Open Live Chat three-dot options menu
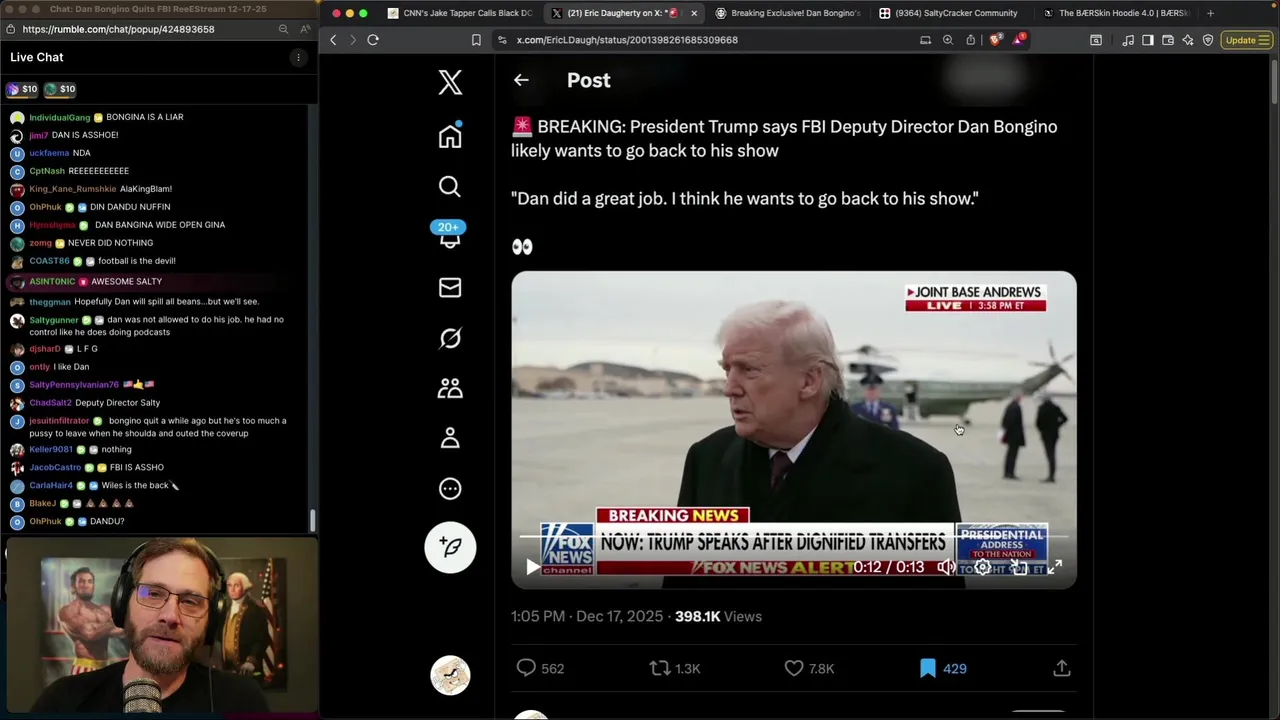The width and height of the screenshot is (1280, 720). pos(298,58)
